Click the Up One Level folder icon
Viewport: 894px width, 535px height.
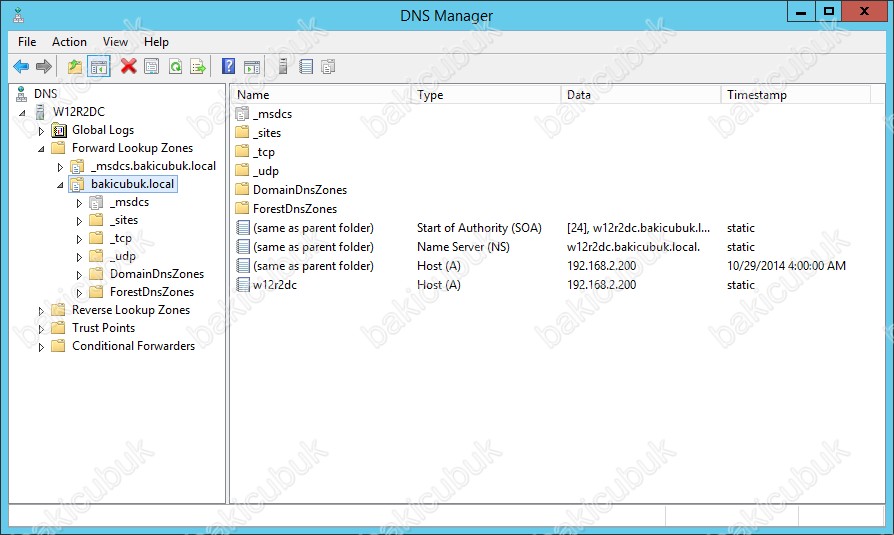click(75, 67)
